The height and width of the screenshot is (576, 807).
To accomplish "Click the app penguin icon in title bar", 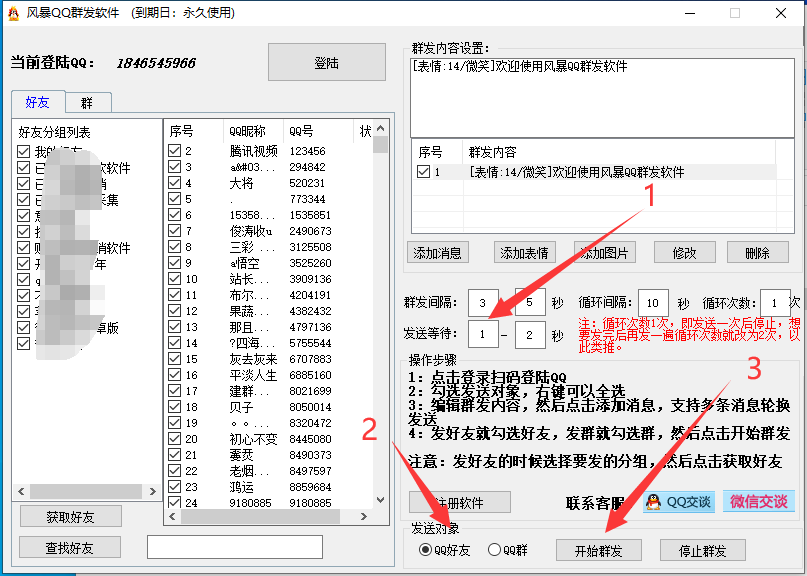I will coord(13,13).
